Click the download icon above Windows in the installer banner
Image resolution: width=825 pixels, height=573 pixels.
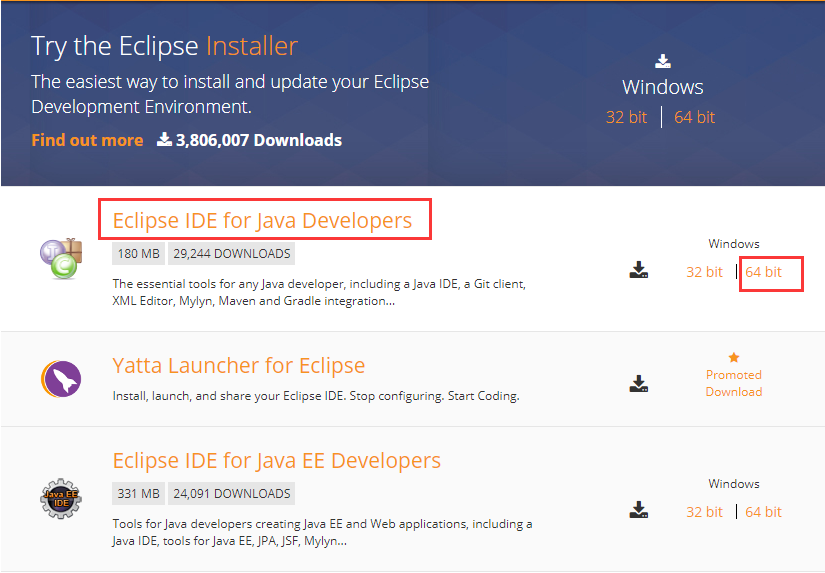tap(662, 61)
